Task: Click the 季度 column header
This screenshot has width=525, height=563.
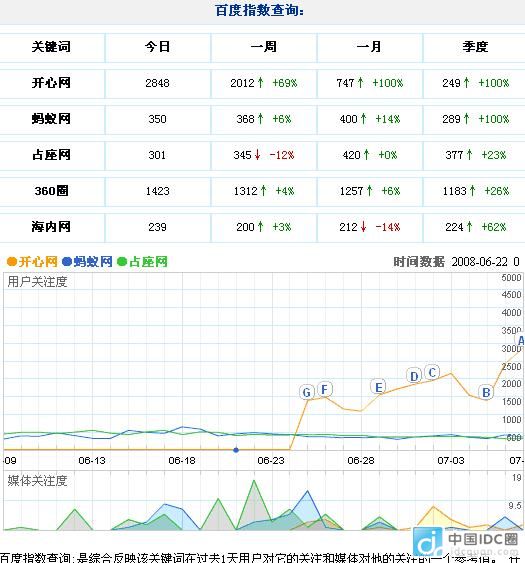Action: (475, 47)
